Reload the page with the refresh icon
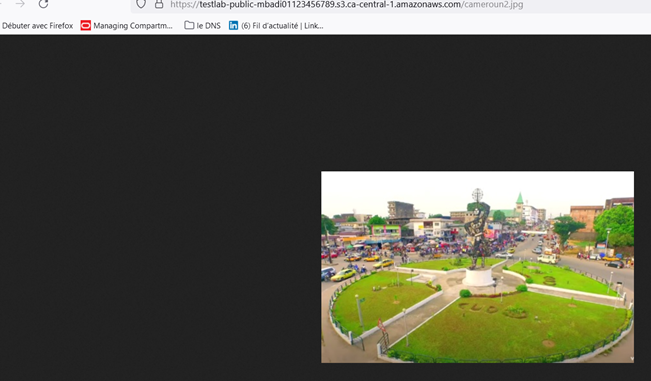651x381 pixels. click(43, 4)
